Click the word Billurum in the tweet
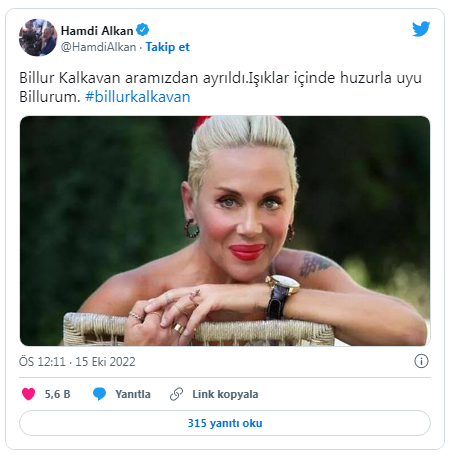This screenshot has width=454, height=461. [49, 97]
